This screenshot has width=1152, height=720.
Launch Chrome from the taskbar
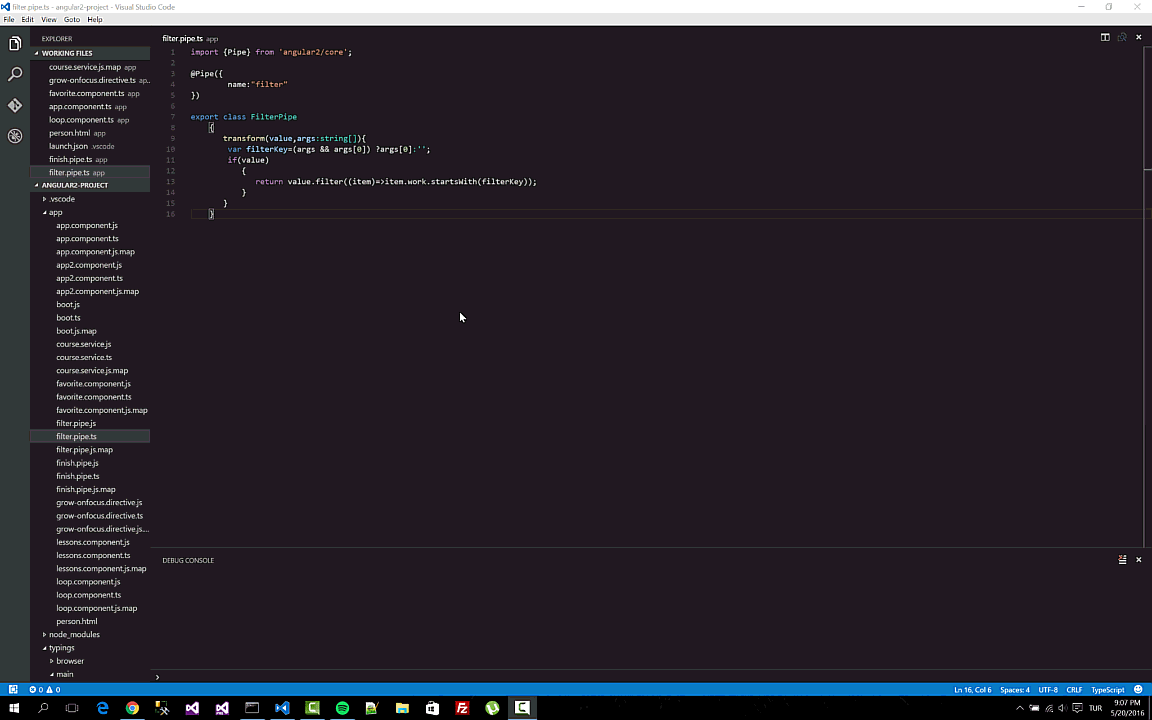point(132,708)
